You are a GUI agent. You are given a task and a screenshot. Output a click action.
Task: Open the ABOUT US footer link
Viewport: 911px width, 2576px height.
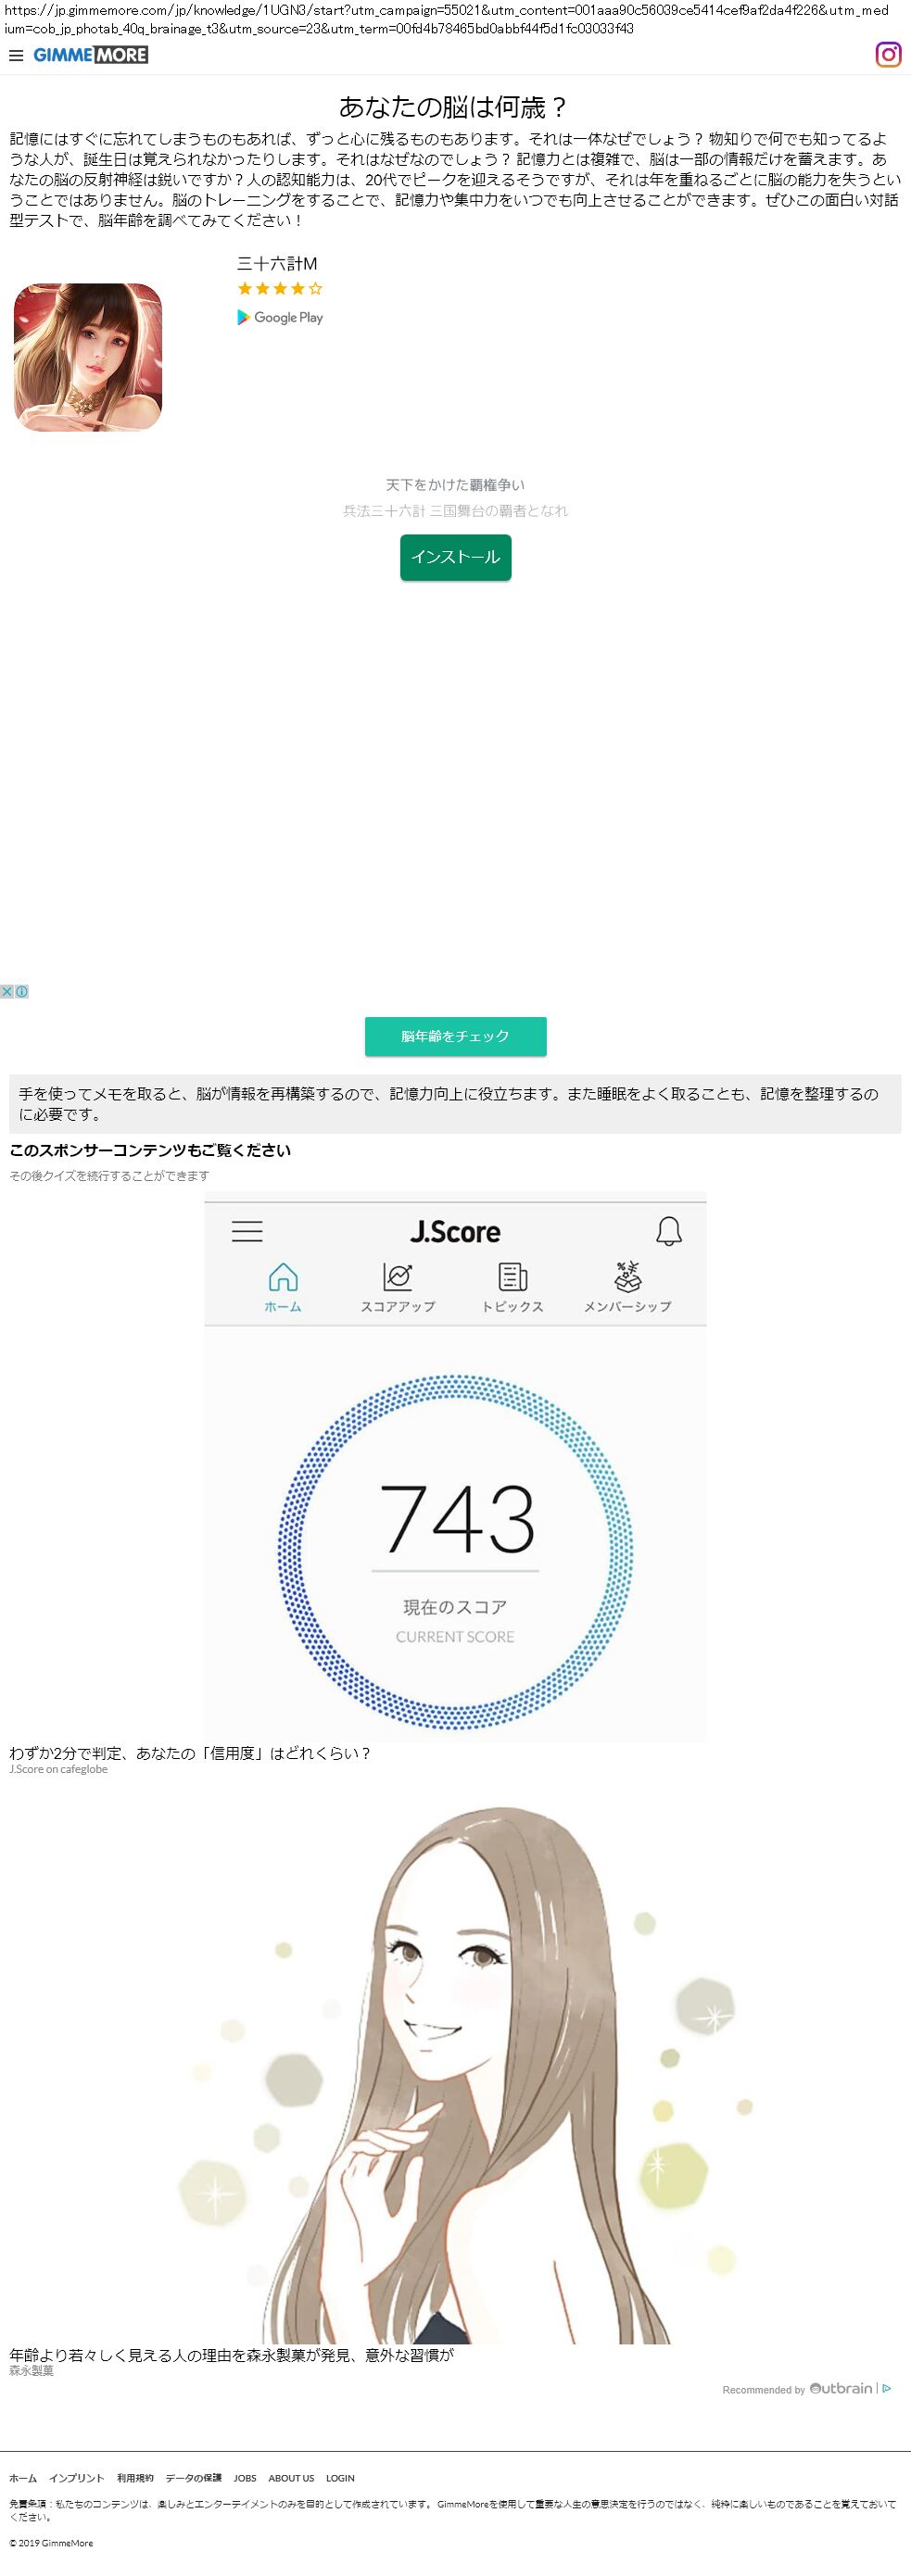pos(291,2478)
